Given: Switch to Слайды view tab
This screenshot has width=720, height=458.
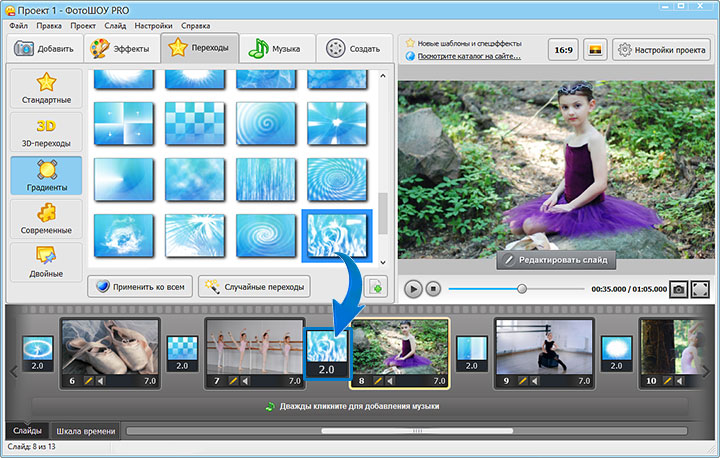Looking at the screenshot, I should [27, 431].
